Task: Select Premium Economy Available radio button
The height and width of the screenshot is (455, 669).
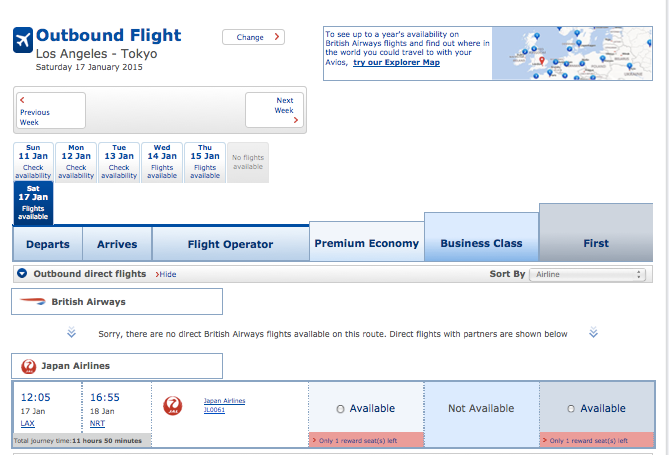Action: pyautogui.click(x=341, y=409)
